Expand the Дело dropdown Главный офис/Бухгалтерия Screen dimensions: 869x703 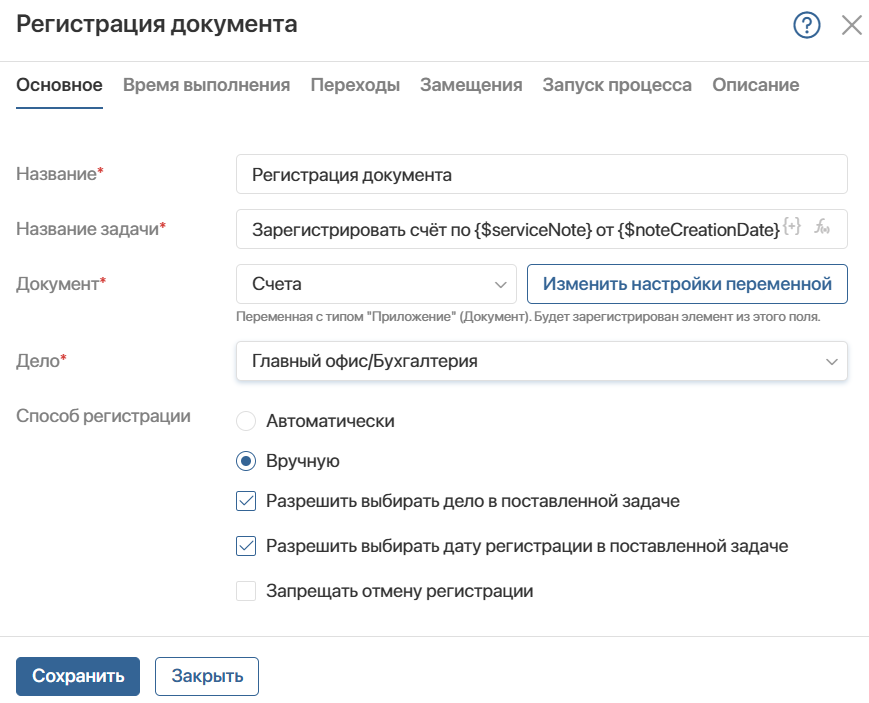click(x=541, y=361)
